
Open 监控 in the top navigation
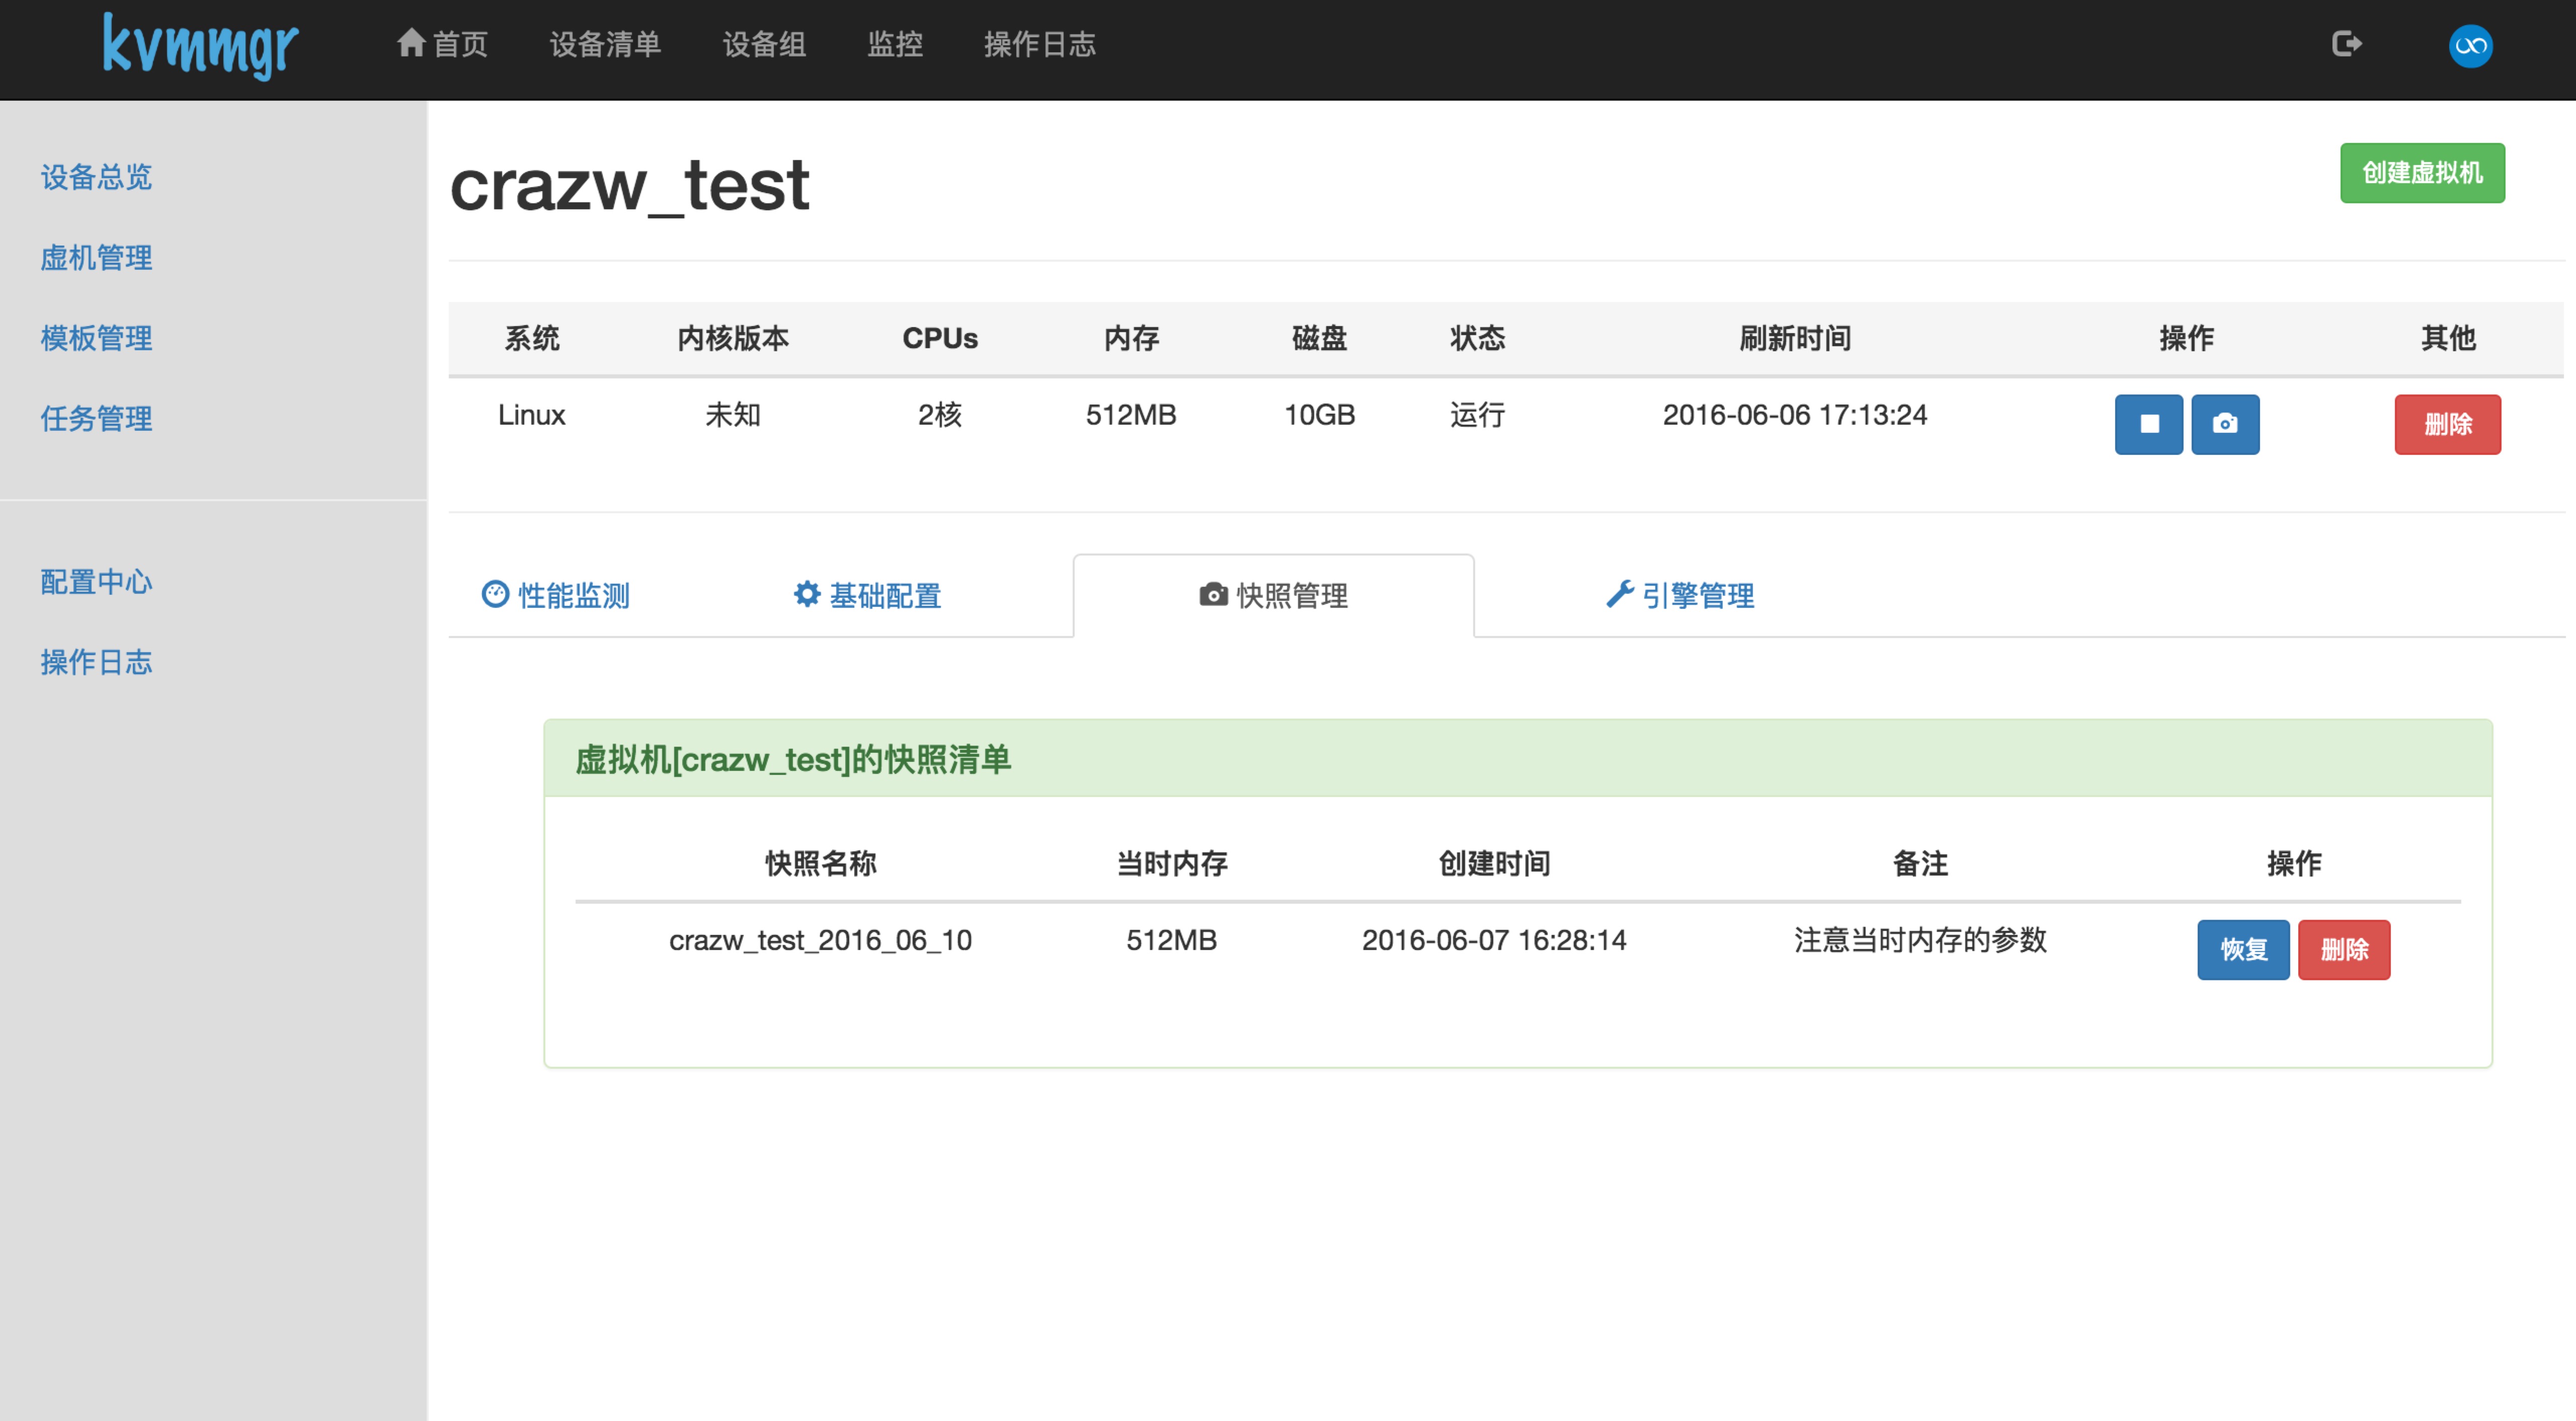894,44
